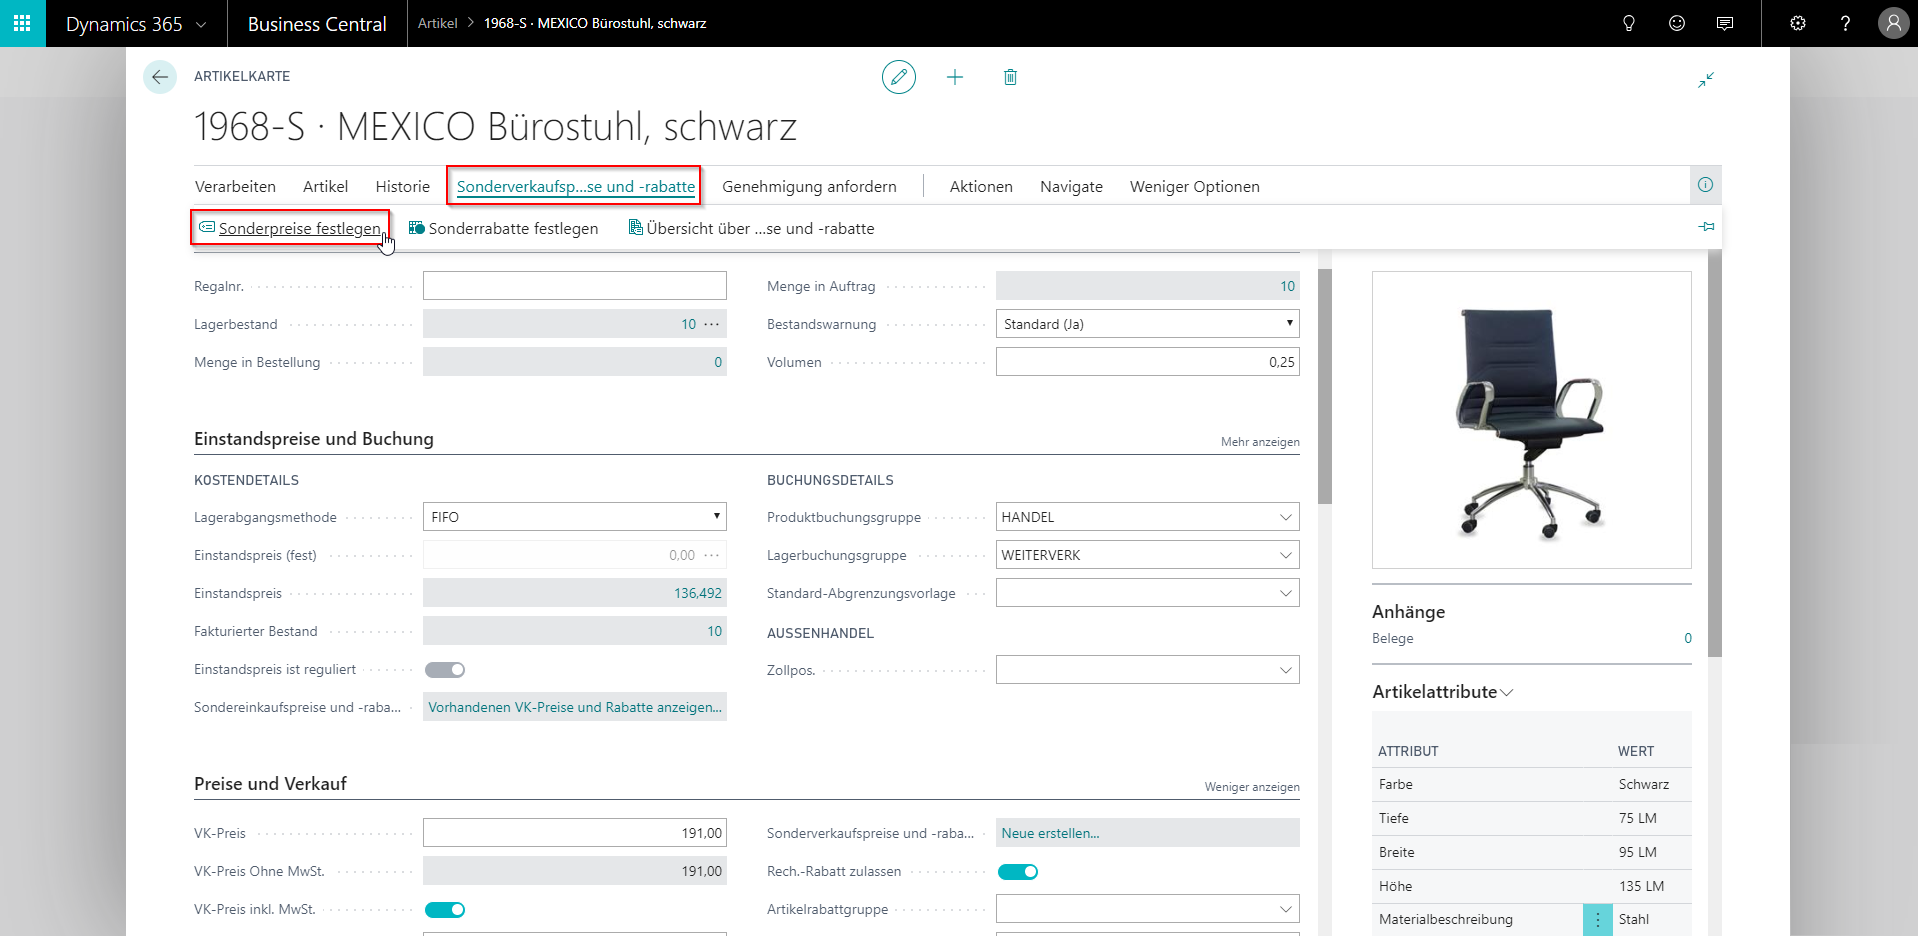Open Lagerbuchungsgruppe WEITERVERK dropdown

coord(1285,555)
